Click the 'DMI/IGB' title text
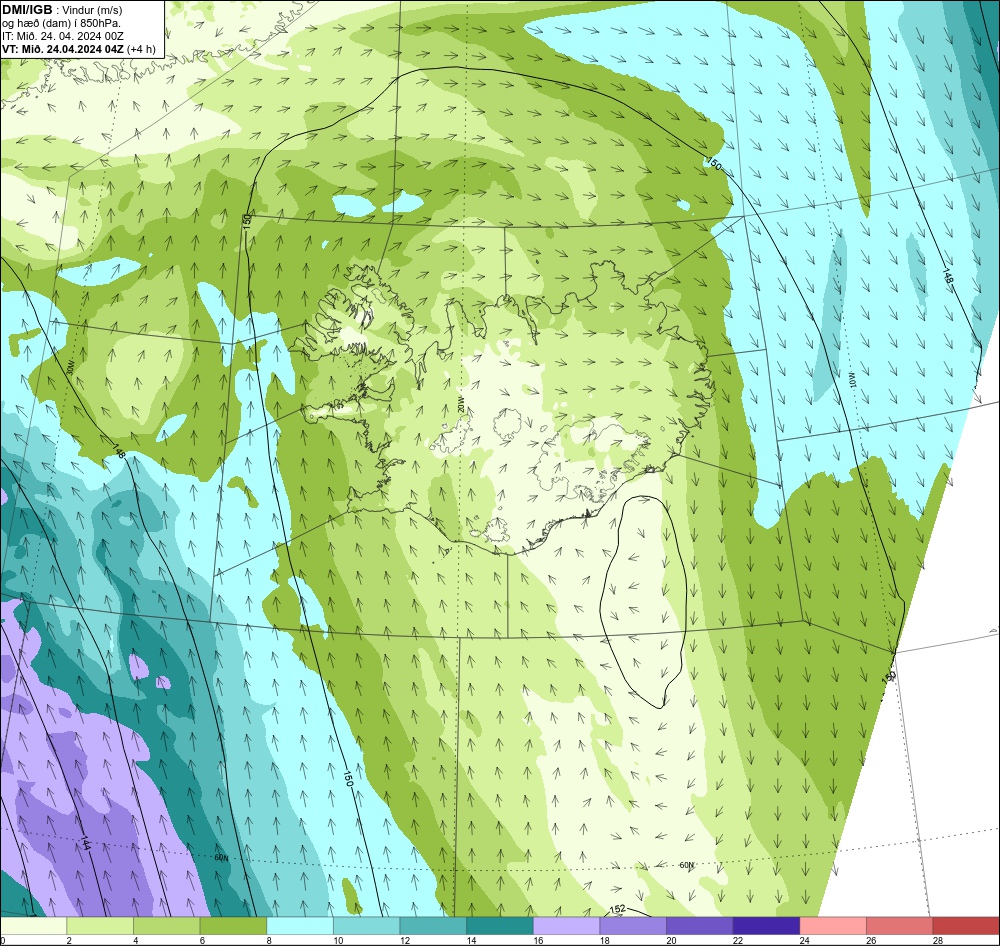This screenshot has width=1000, height=946. pos(27,10)
